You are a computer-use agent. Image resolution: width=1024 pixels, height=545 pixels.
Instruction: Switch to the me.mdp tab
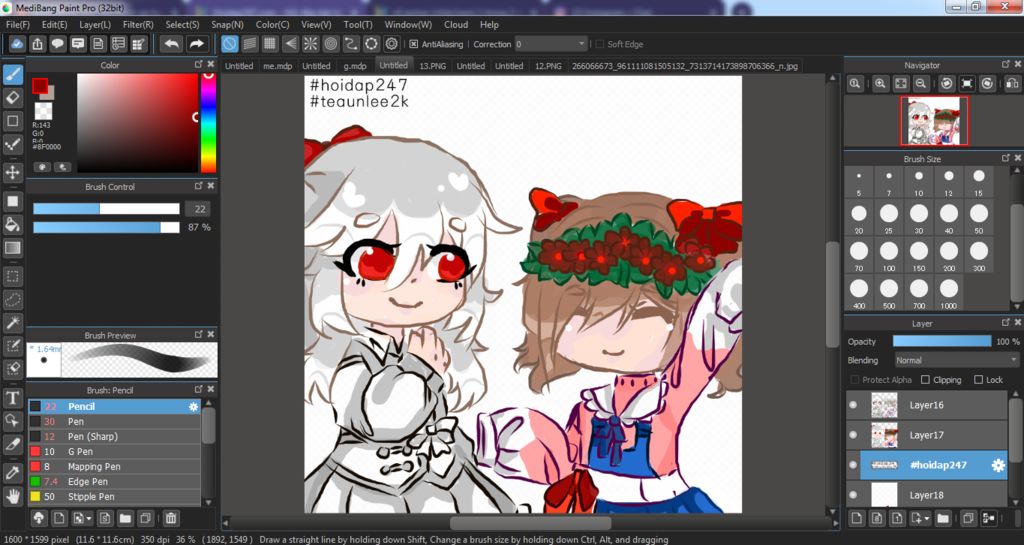point(278,66)
